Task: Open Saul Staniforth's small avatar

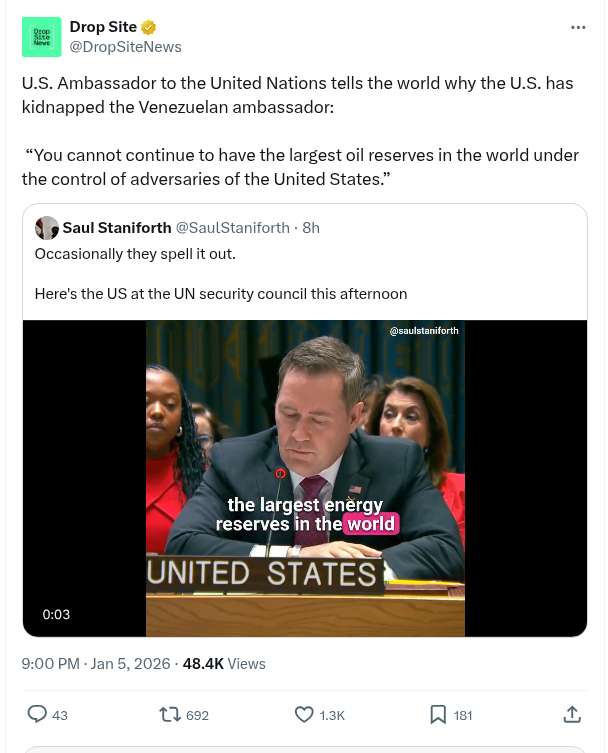Action: (47, 228)
